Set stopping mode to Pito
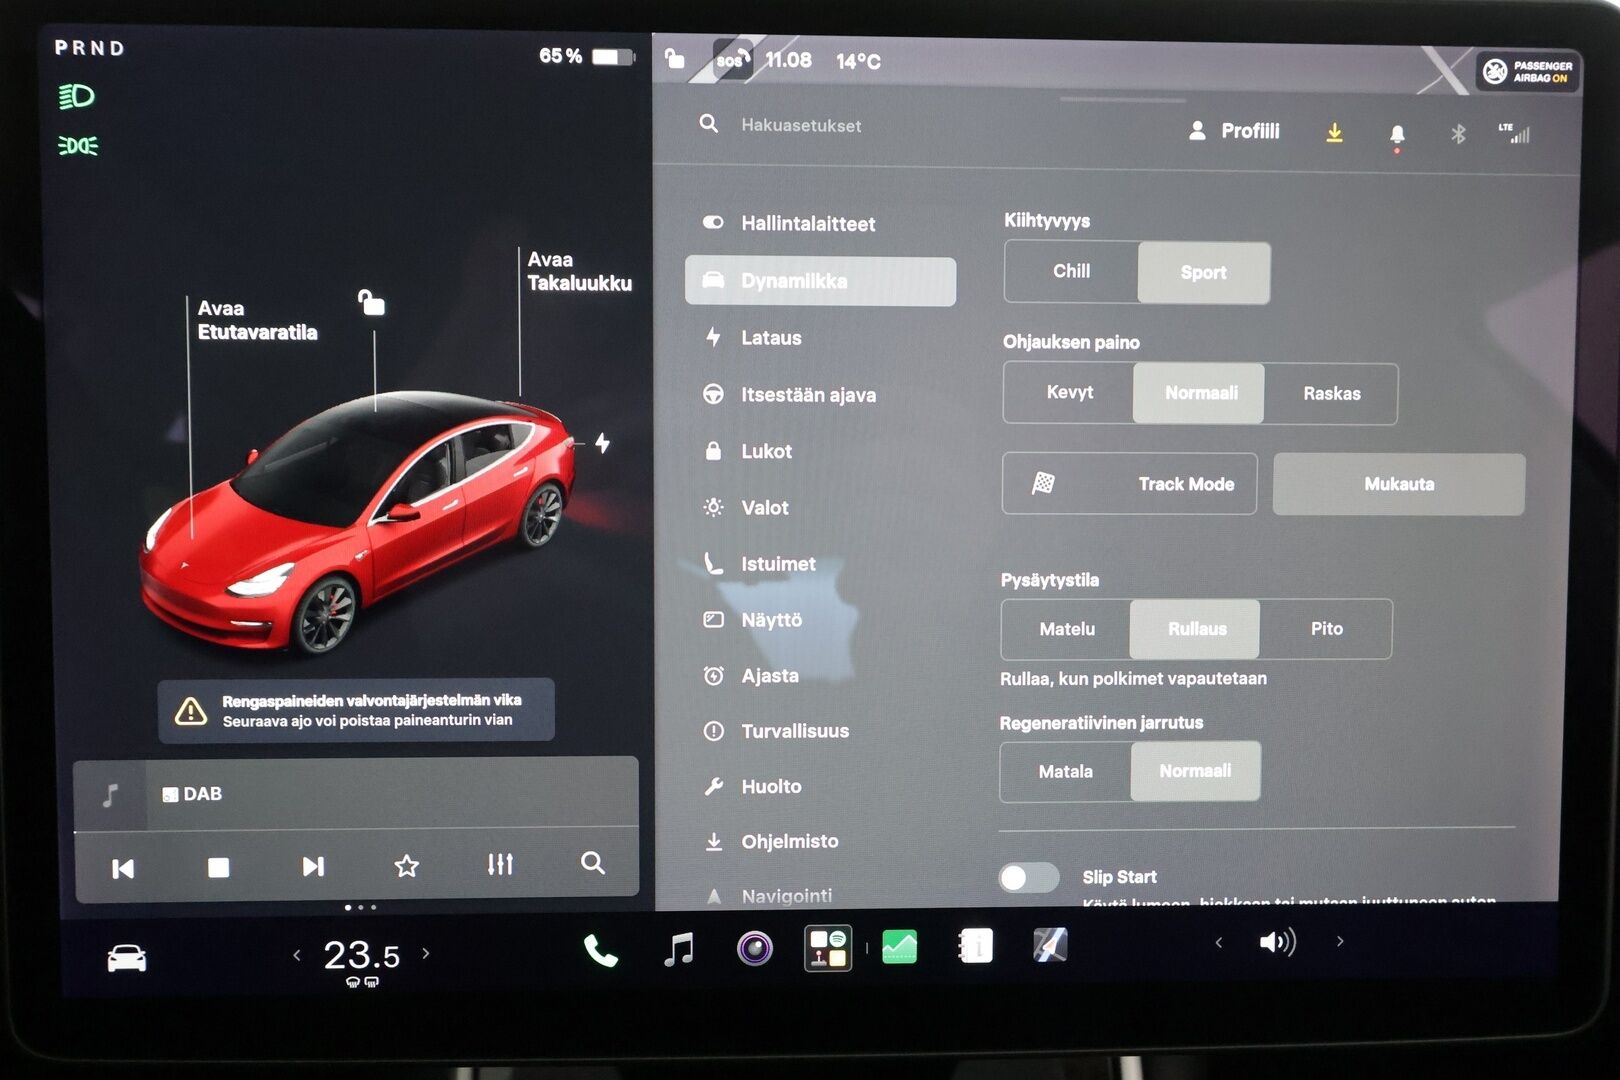 tap(1326, 629)
